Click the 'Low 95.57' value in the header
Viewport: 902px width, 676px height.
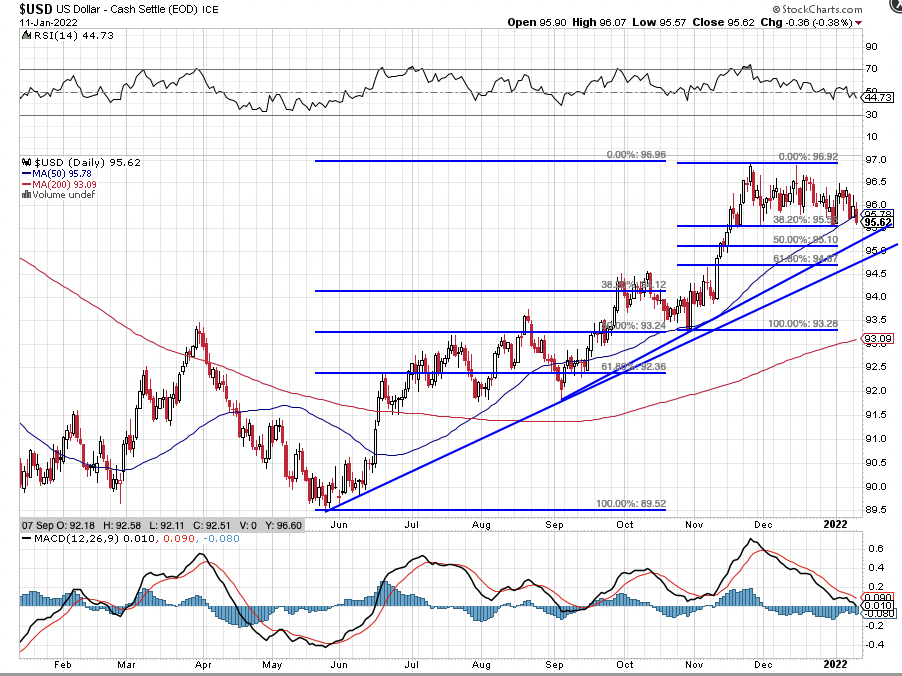(x=659, y=22)
